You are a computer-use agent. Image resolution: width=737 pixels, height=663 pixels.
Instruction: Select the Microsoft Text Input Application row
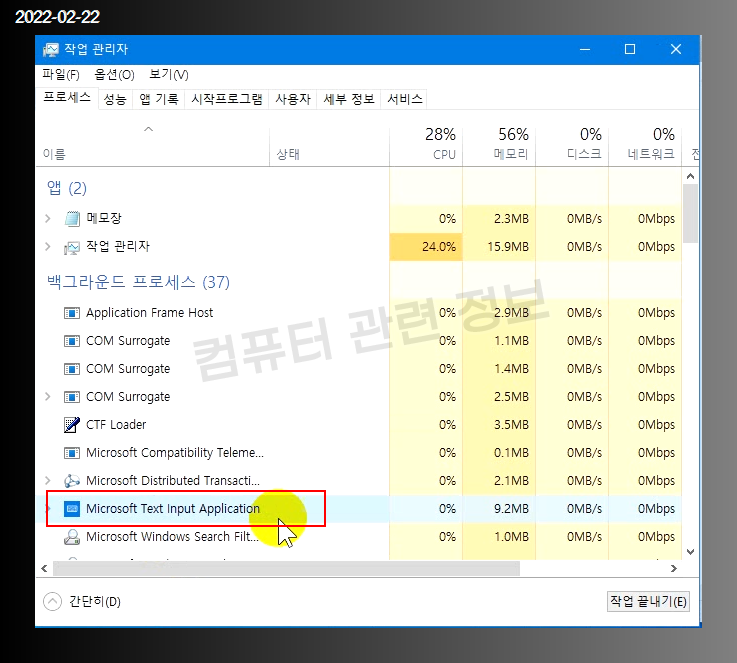click(359, 509)
